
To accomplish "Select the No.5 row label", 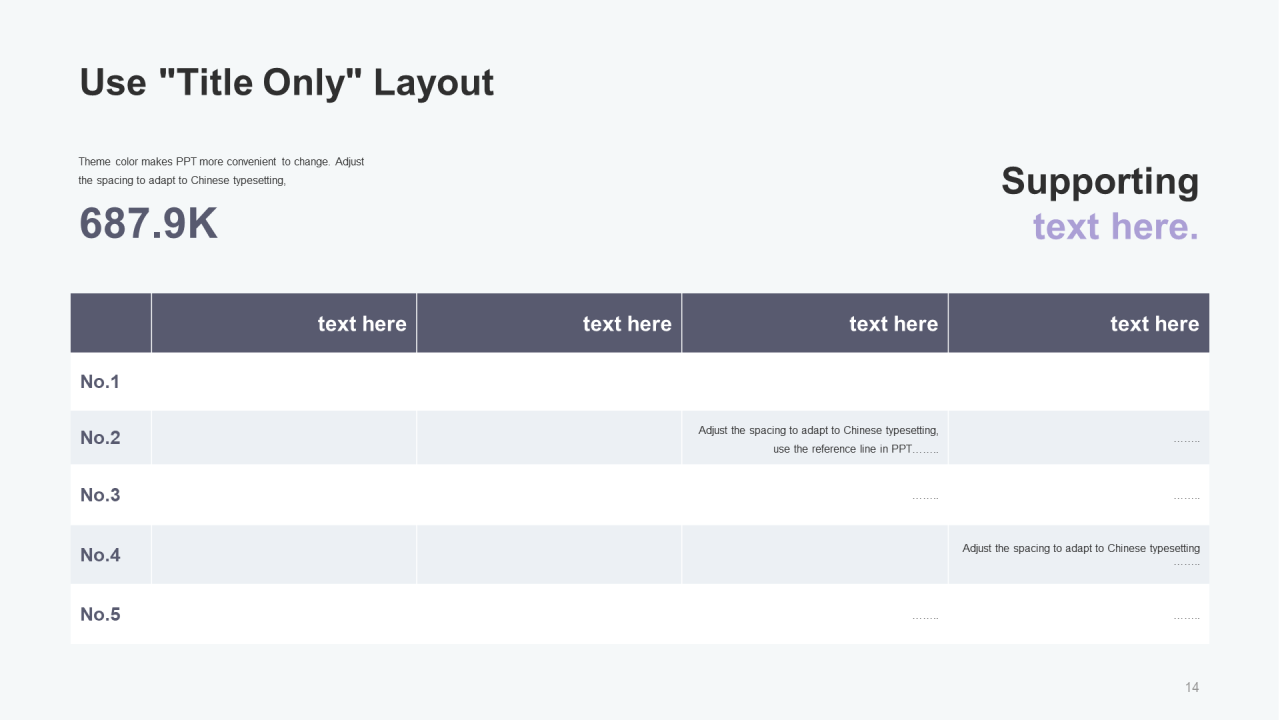I will point(100,614).
